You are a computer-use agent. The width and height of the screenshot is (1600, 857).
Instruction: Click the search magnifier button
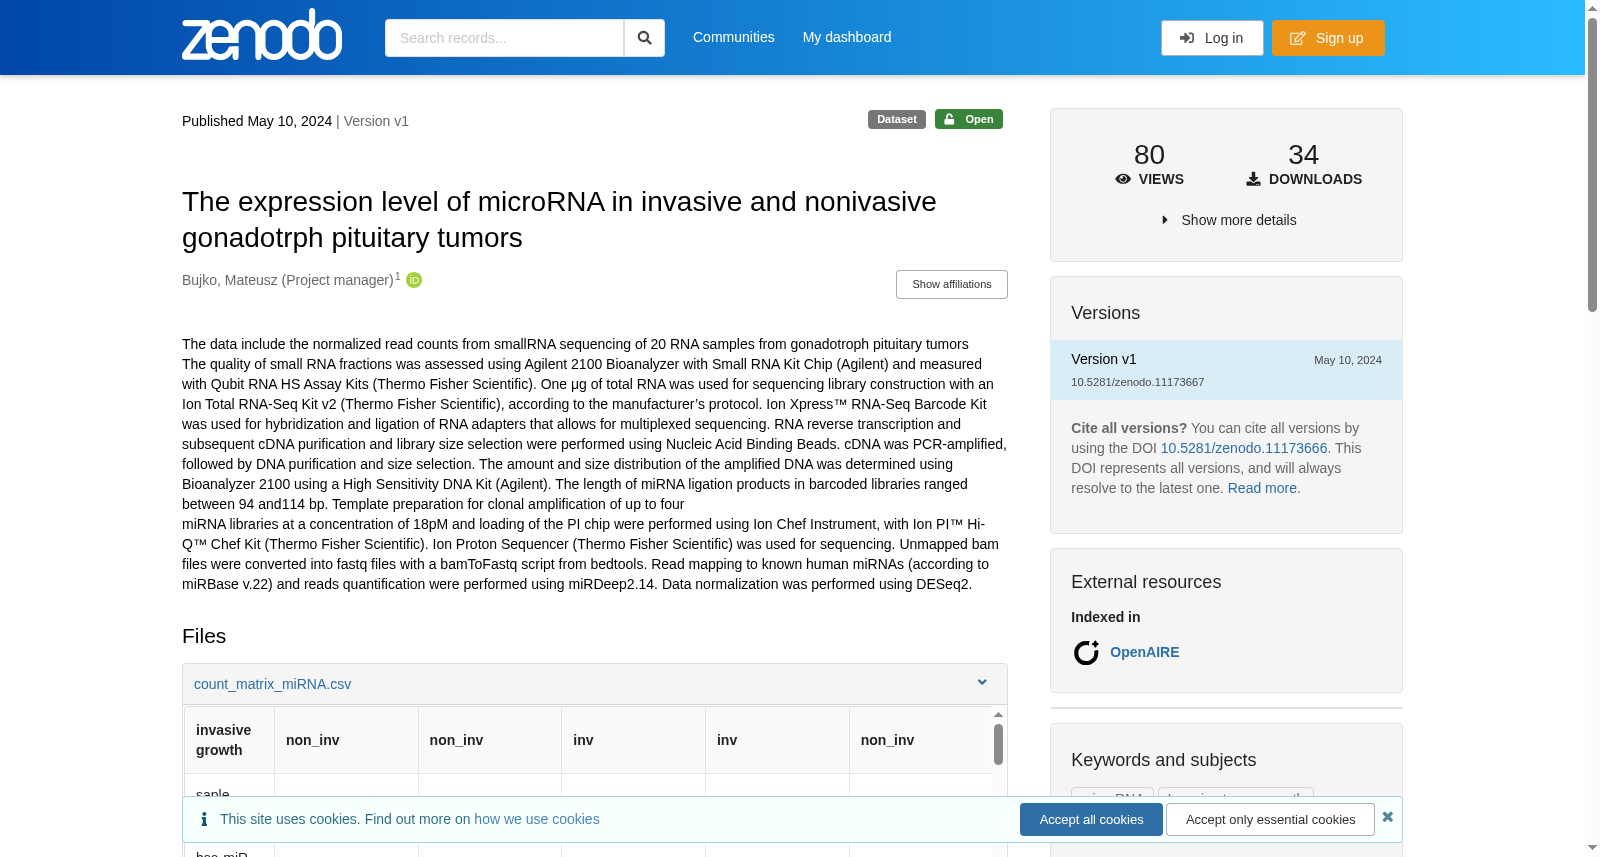pos(644,38)
